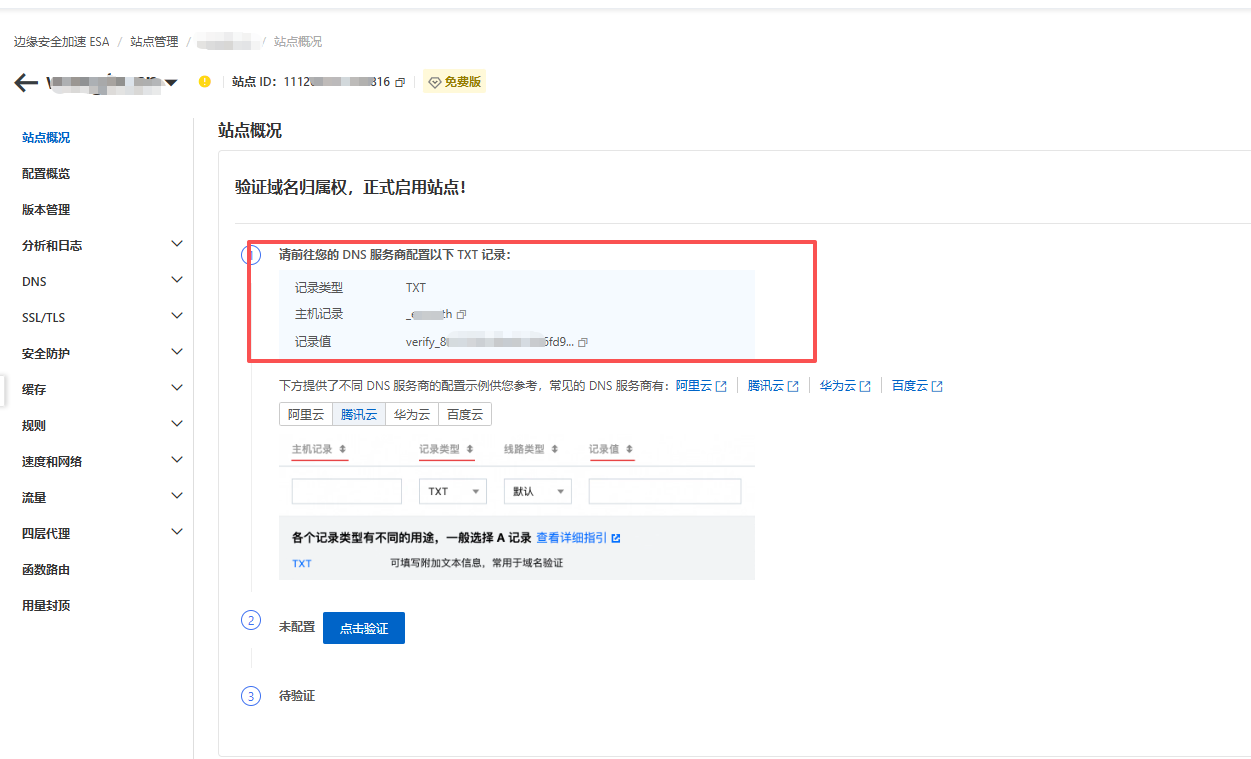The width and height of the screenshot is (1251, 759).
Task: Select 版本管理 in the sidebar
Action: click(x=44, y=209)
